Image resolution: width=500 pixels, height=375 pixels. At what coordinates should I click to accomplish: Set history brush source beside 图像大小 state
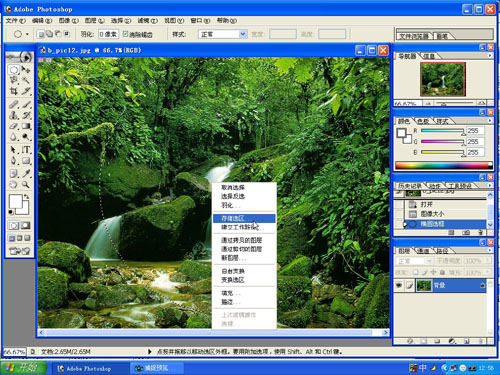[399, 214]
